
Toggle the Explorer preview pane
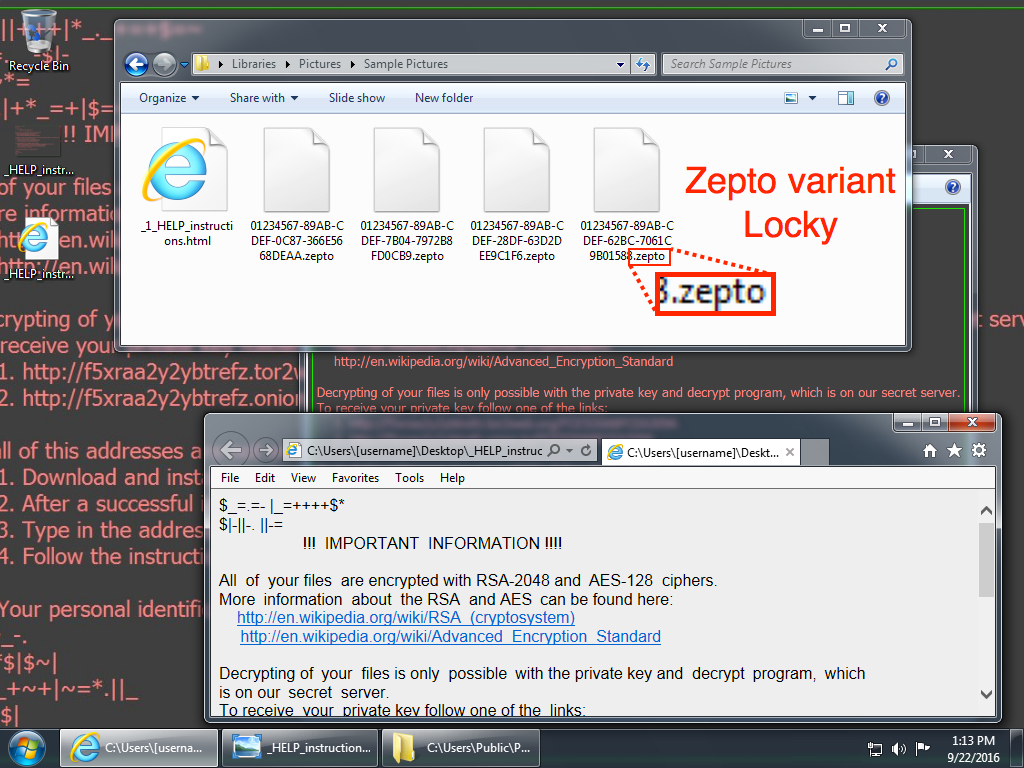846,98
